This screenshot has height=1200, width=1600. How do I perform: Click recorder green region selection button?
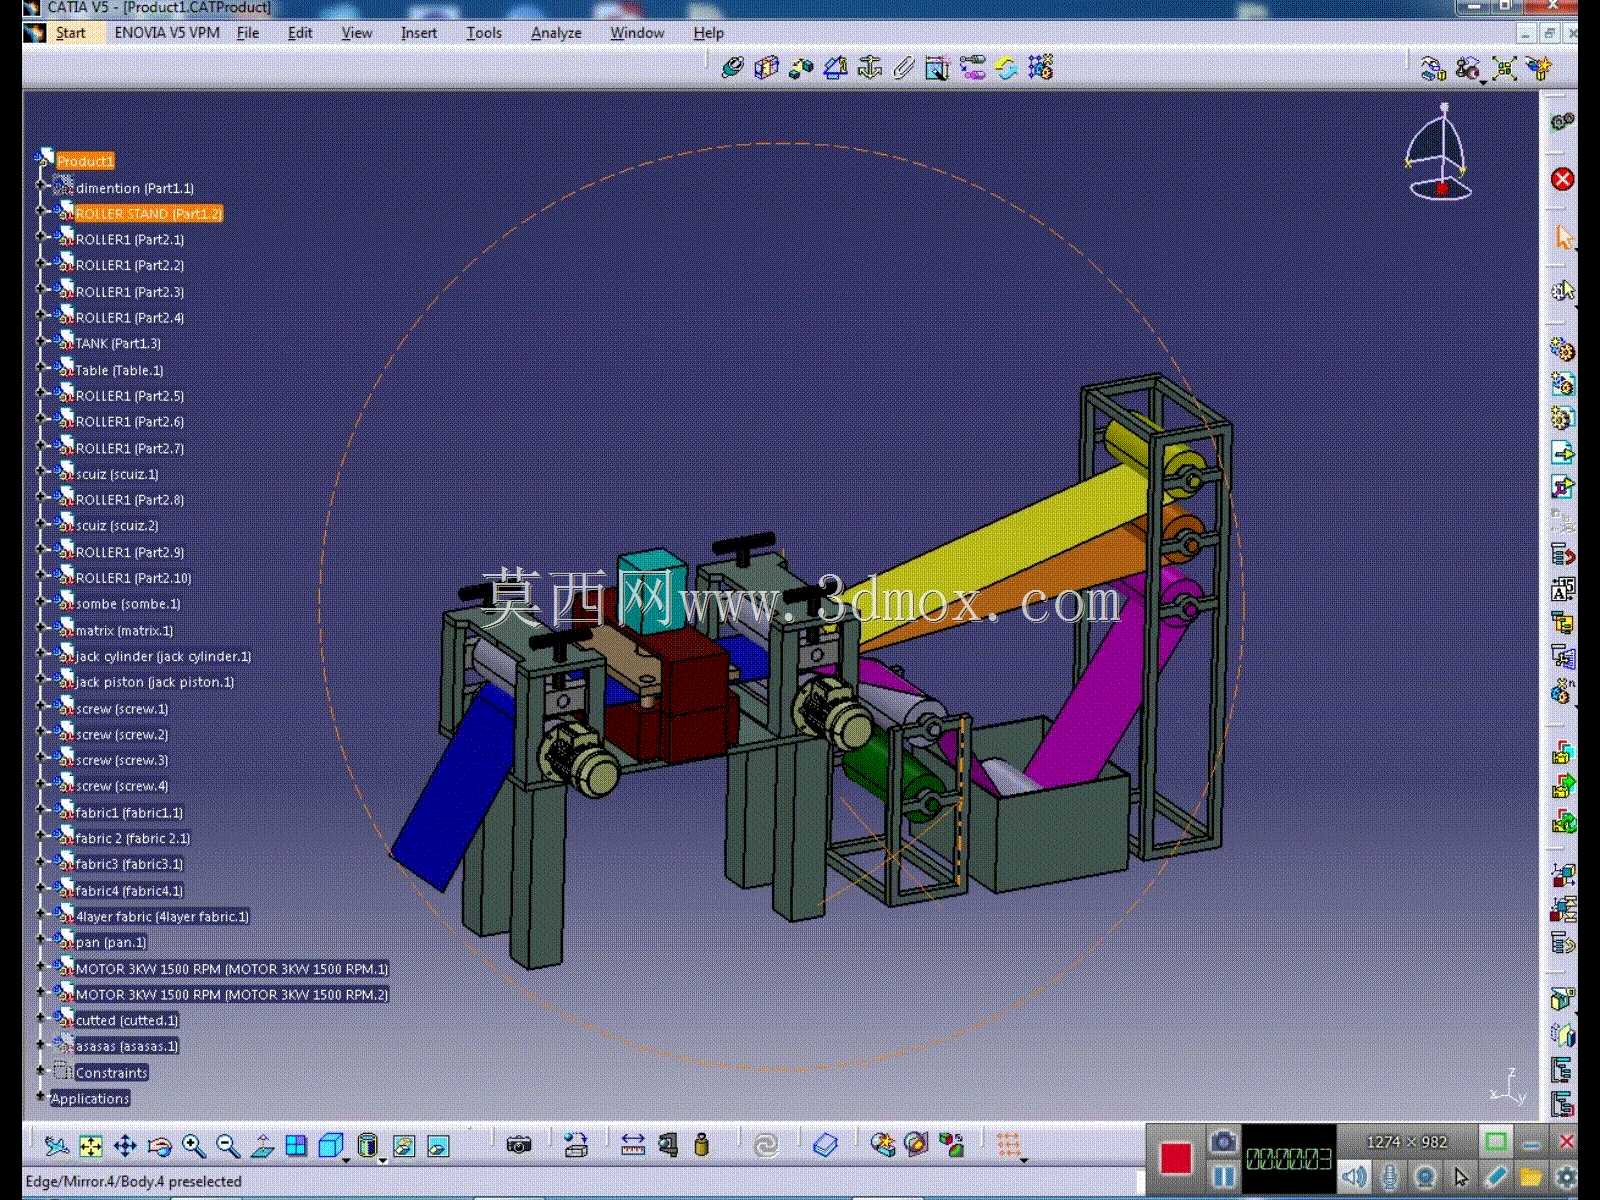tap(1496, 1142)
